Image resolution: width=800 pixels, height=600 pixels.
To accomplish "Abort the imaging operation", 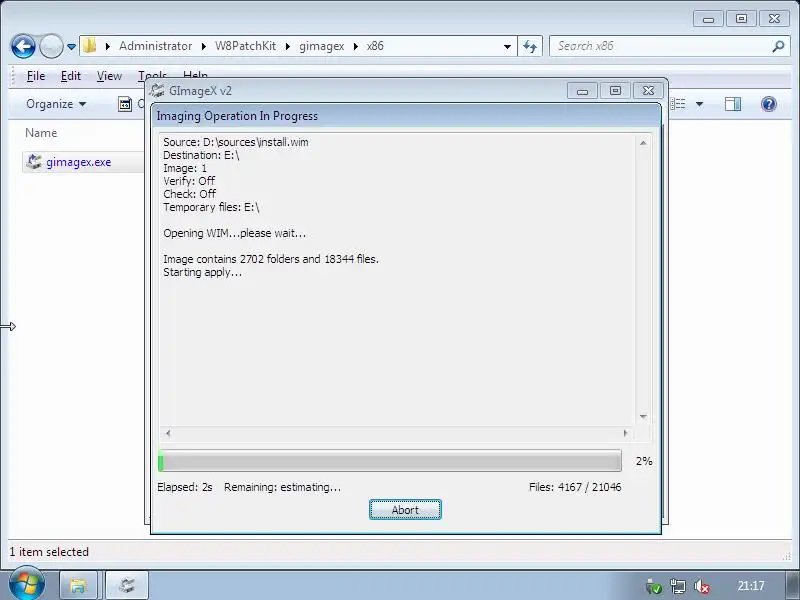I will pyautogui.click(x=405, y=510).
